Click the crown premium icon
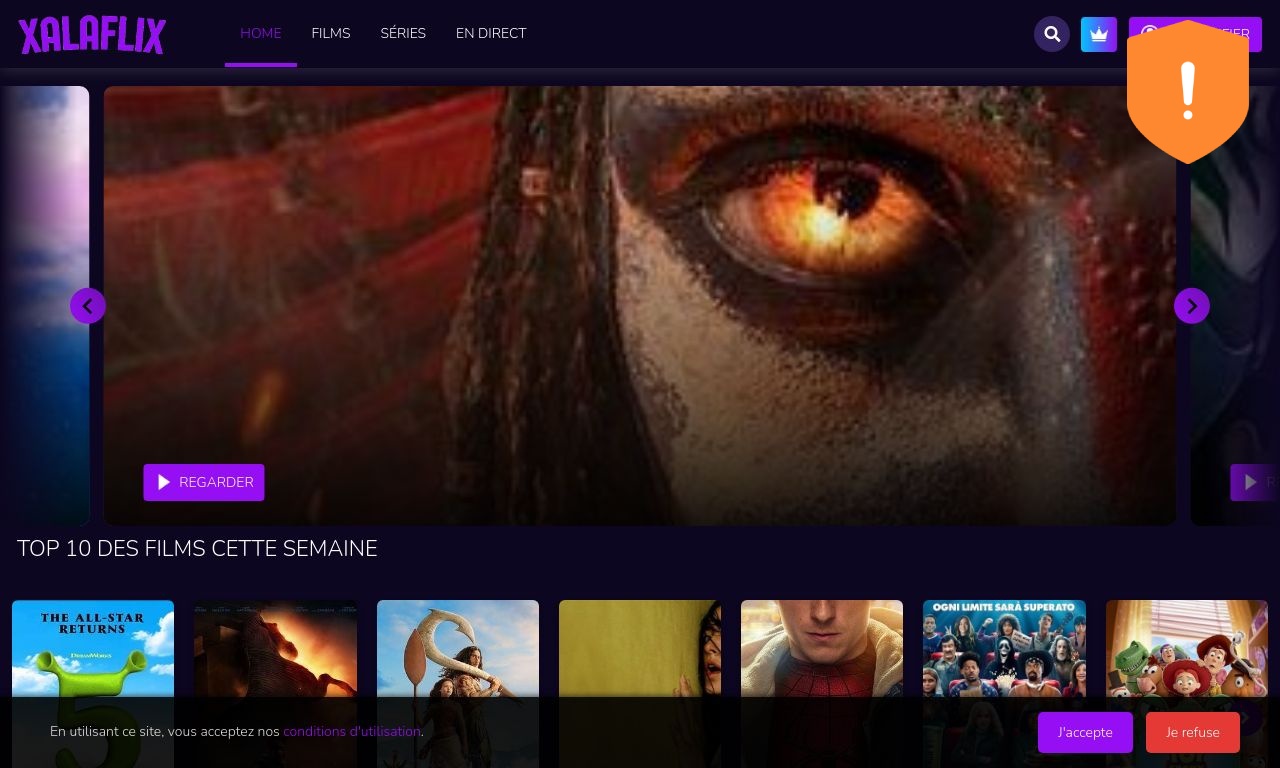Image resolution: width=1280 pixels, height=768 pixels. [x=1099, y=34]
